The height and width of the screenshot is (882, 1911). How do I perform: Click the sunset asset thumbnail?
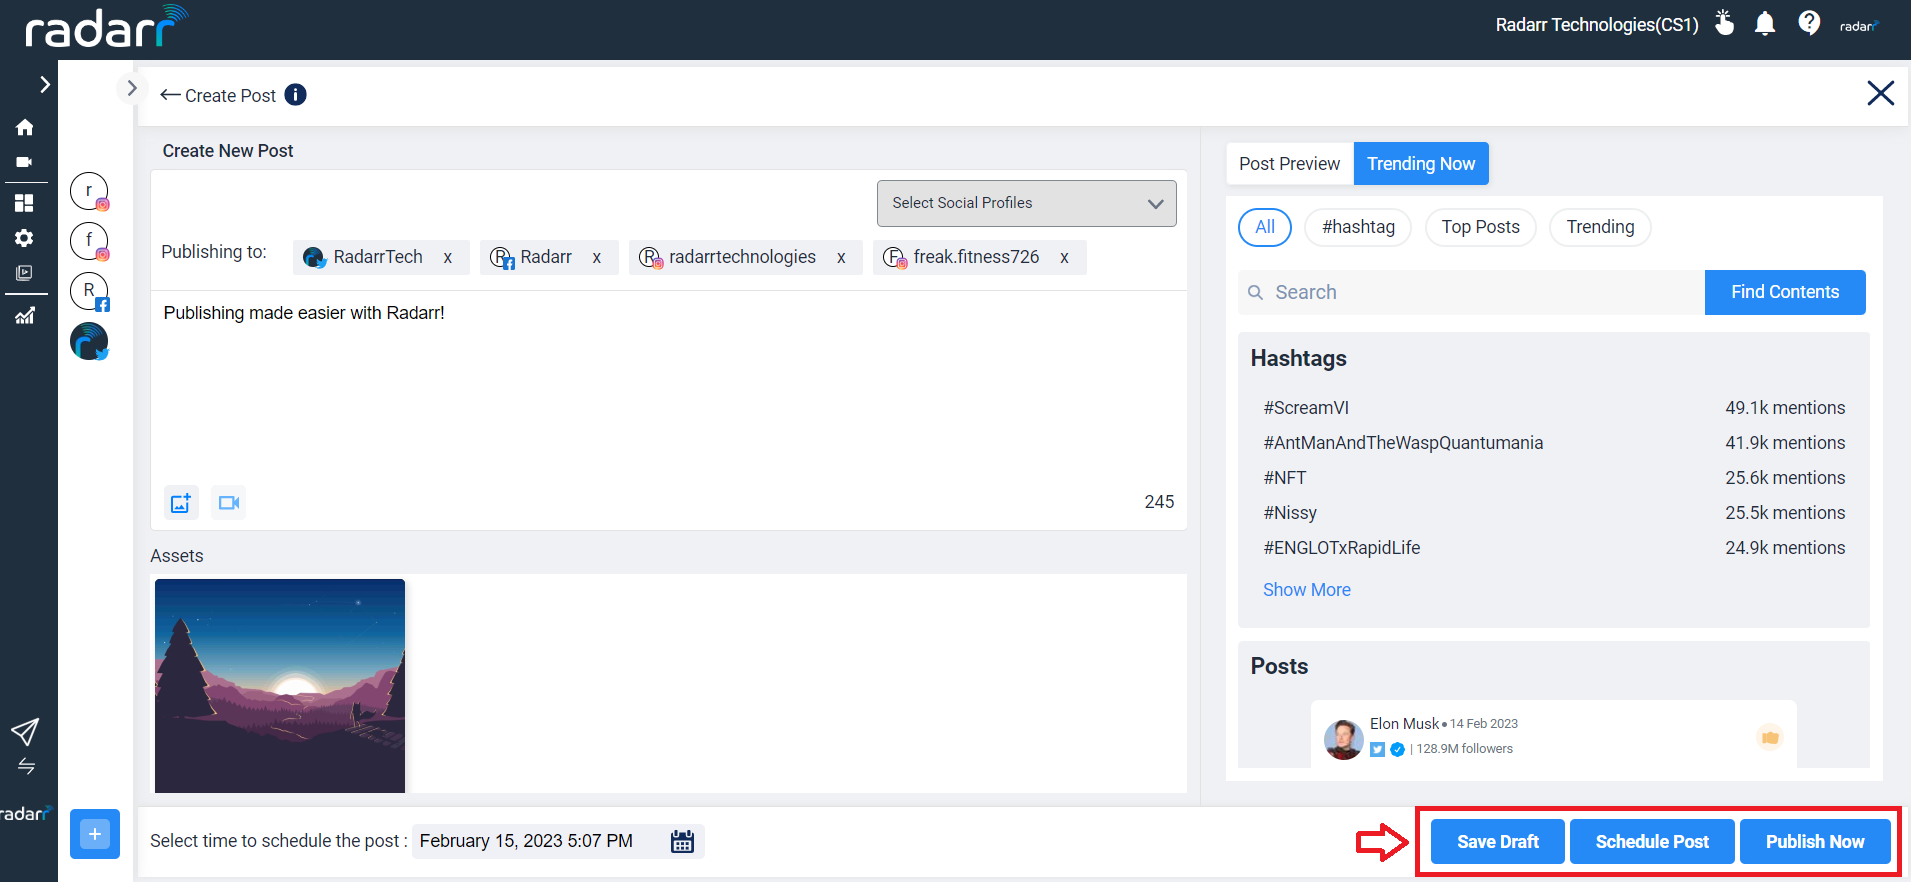[280, 686]
